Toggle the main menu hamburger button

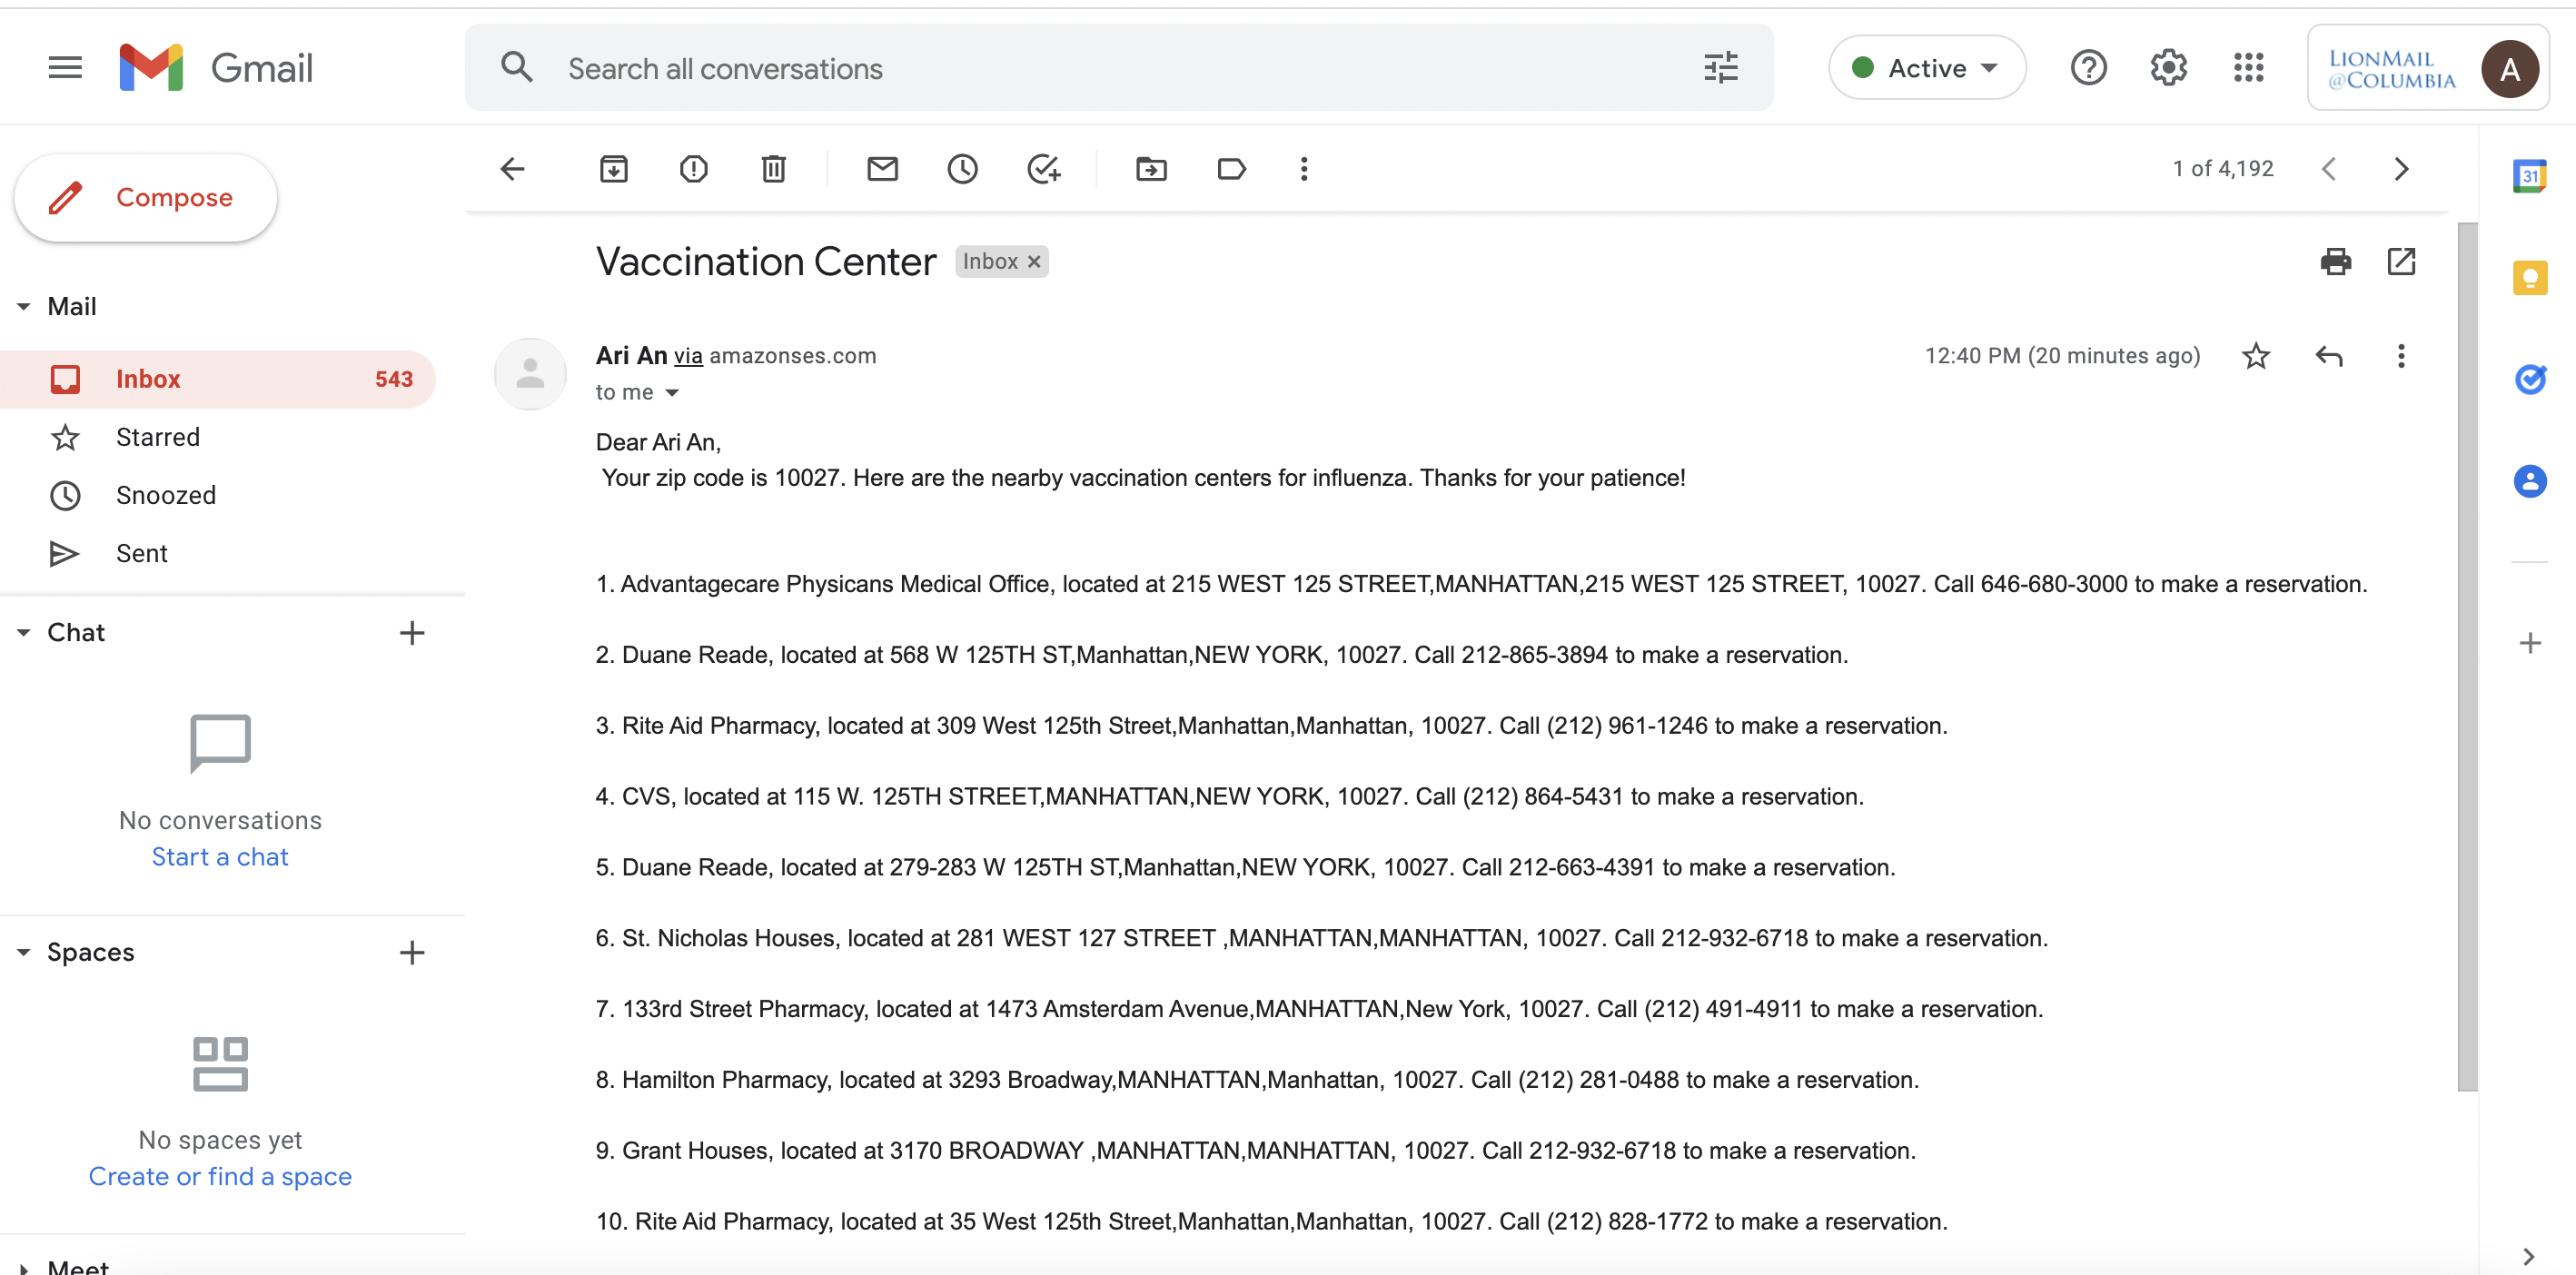[x=65, y=68]
